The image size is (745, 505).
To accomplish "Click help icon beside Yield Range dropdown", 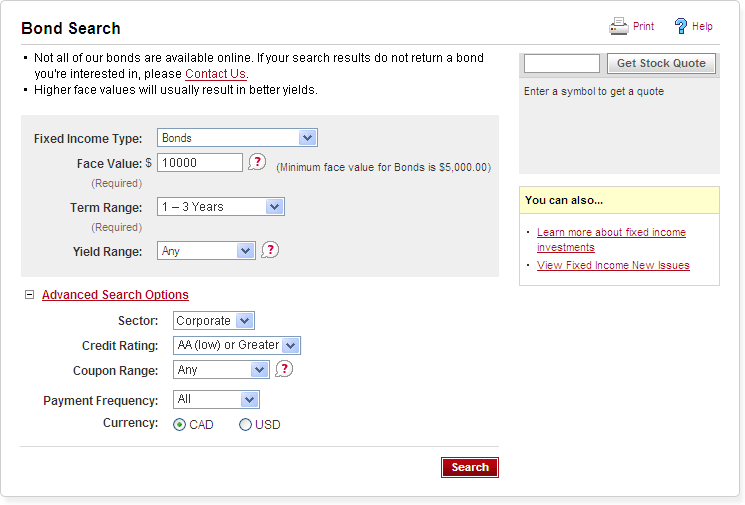I will click(269, 250).
